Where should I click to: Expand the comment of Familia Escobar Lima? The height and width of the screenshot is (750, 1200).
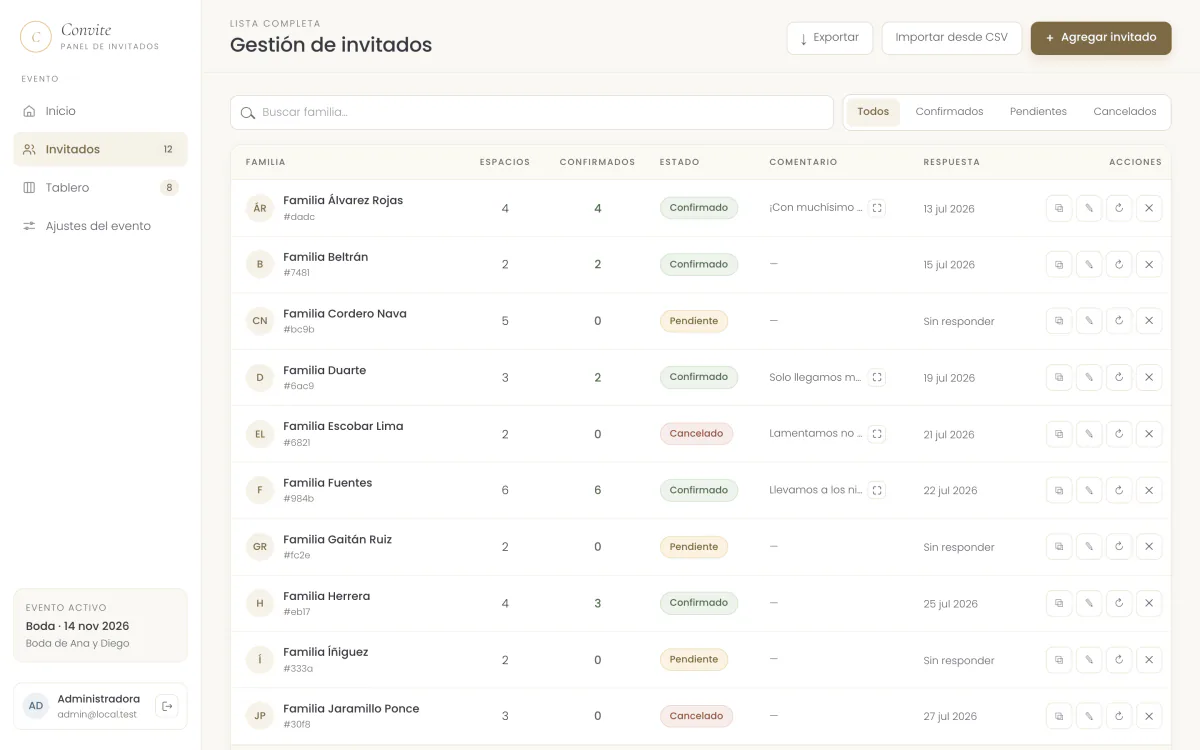[877, 434]
